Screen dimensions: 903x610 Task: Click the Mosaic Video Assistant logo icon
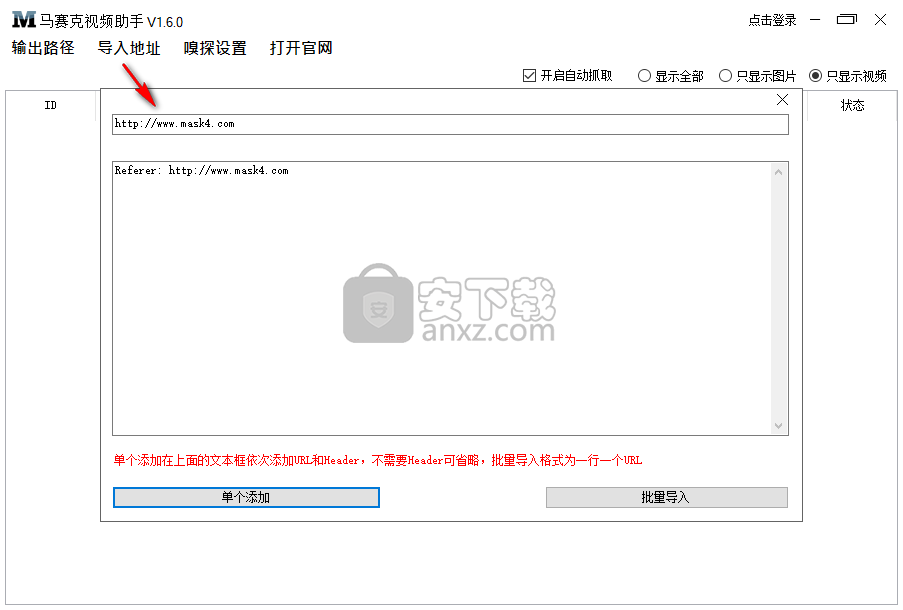(x=24, y=21)
